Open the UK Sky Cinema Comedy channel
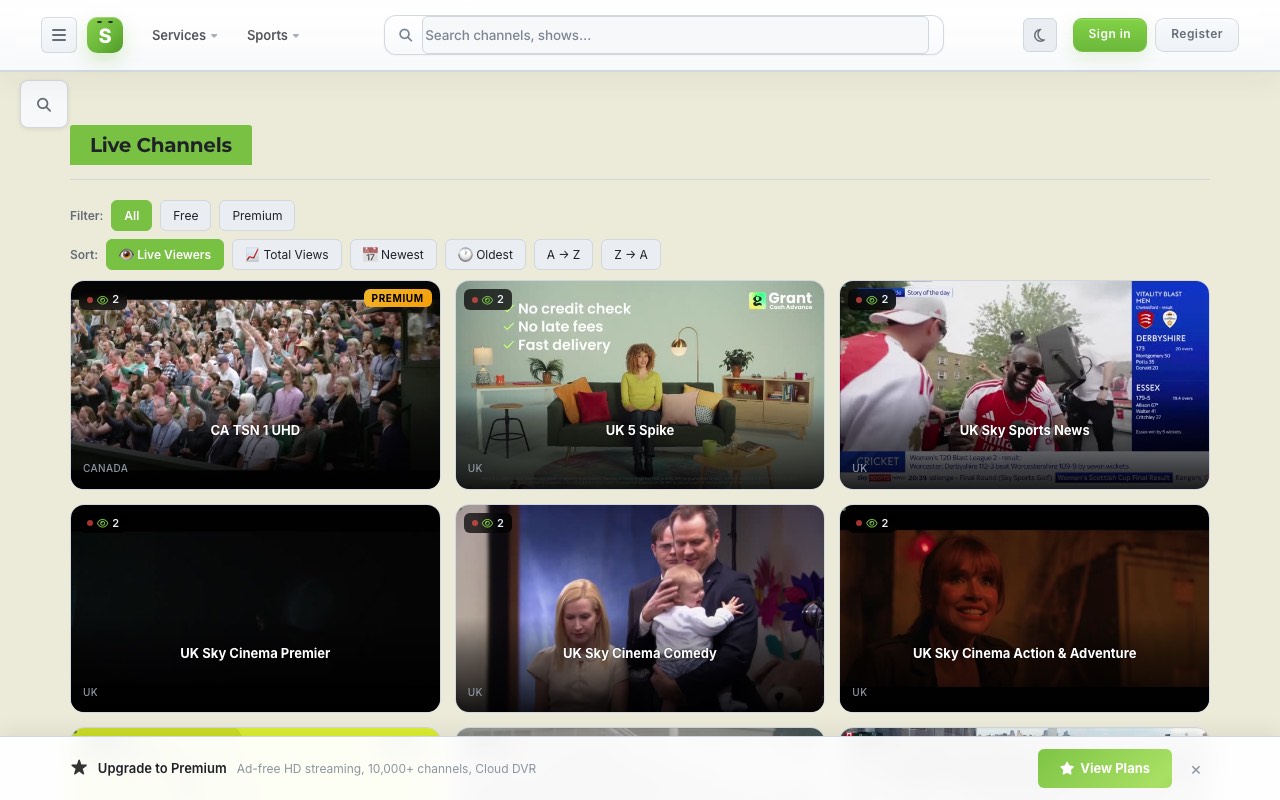Viewport: 1280px width, 800px height. click(x=640, y=608)
